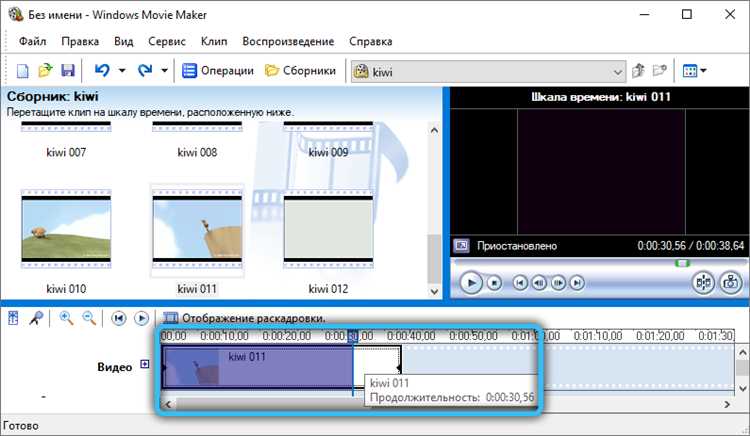Open the undo history dropdown arrow
Viewport: 750px width, 436px height.
tap(122, 71)
